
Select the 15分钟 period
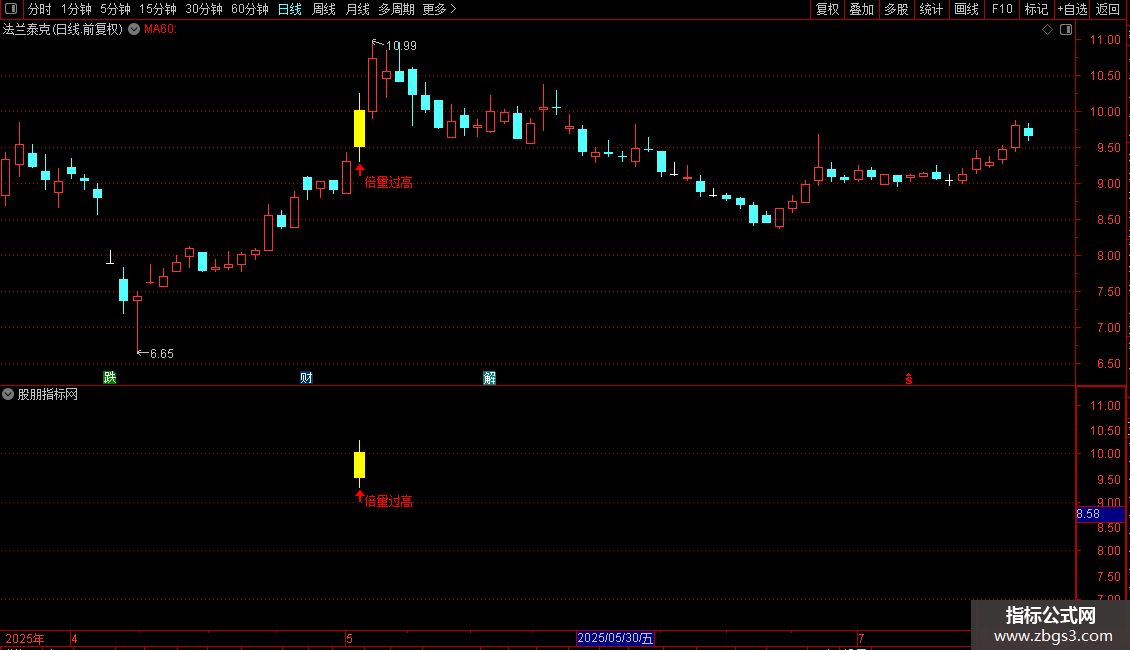click(x=158, y=9)
